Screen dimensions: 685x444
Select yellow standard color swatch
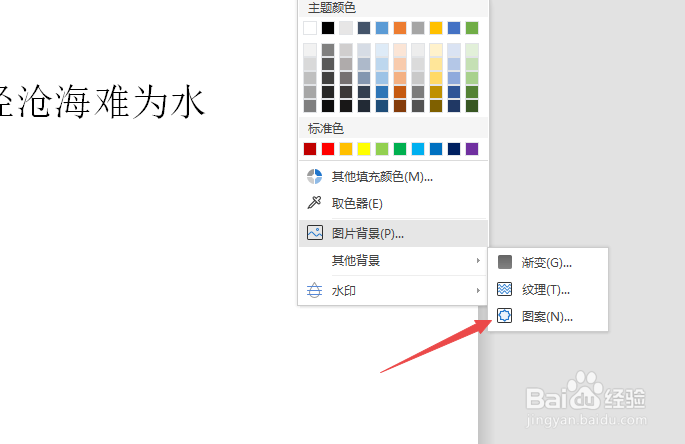(364, 149)
